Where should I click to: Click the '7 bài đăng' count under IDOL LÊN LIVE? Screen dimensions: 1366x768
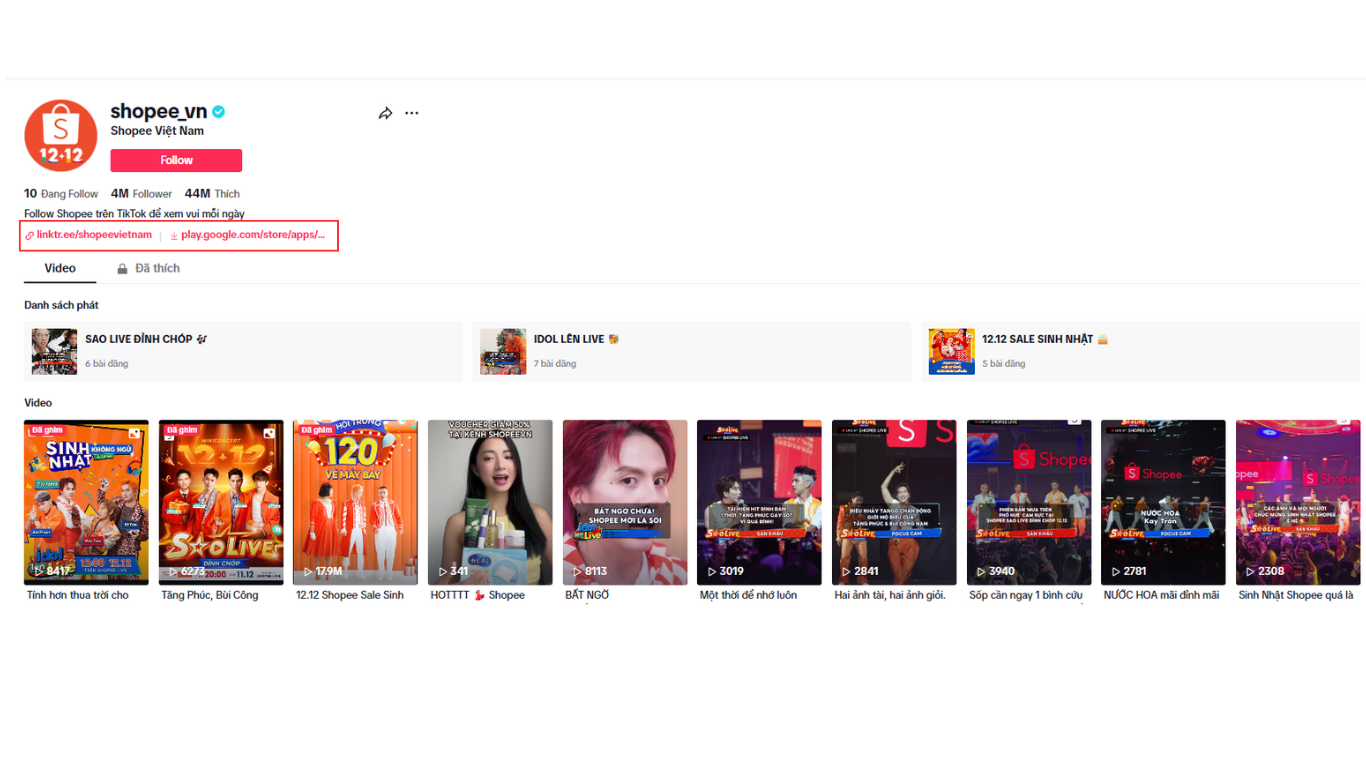555,364
